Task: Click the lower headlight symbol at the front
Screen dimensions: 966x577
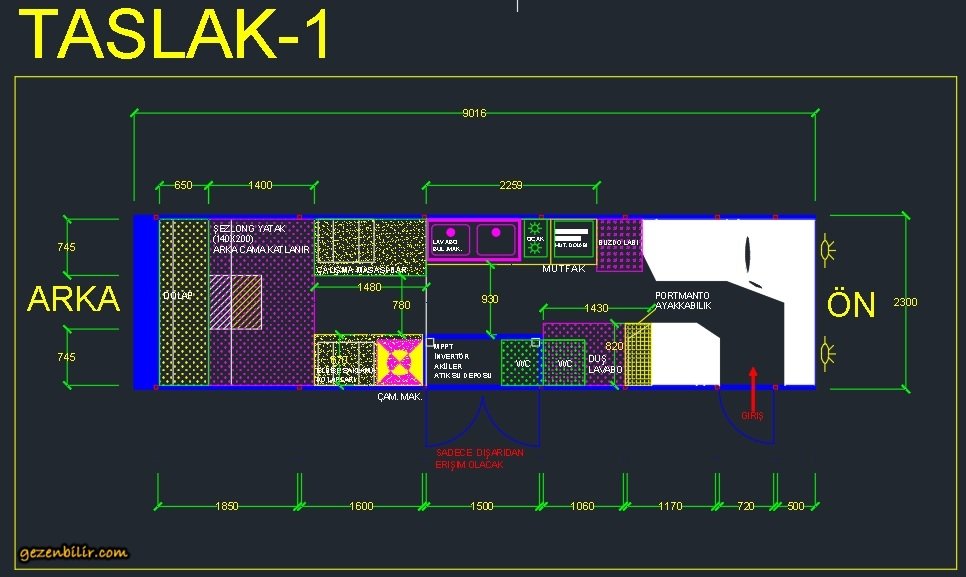Action: (x=828, y=352)
